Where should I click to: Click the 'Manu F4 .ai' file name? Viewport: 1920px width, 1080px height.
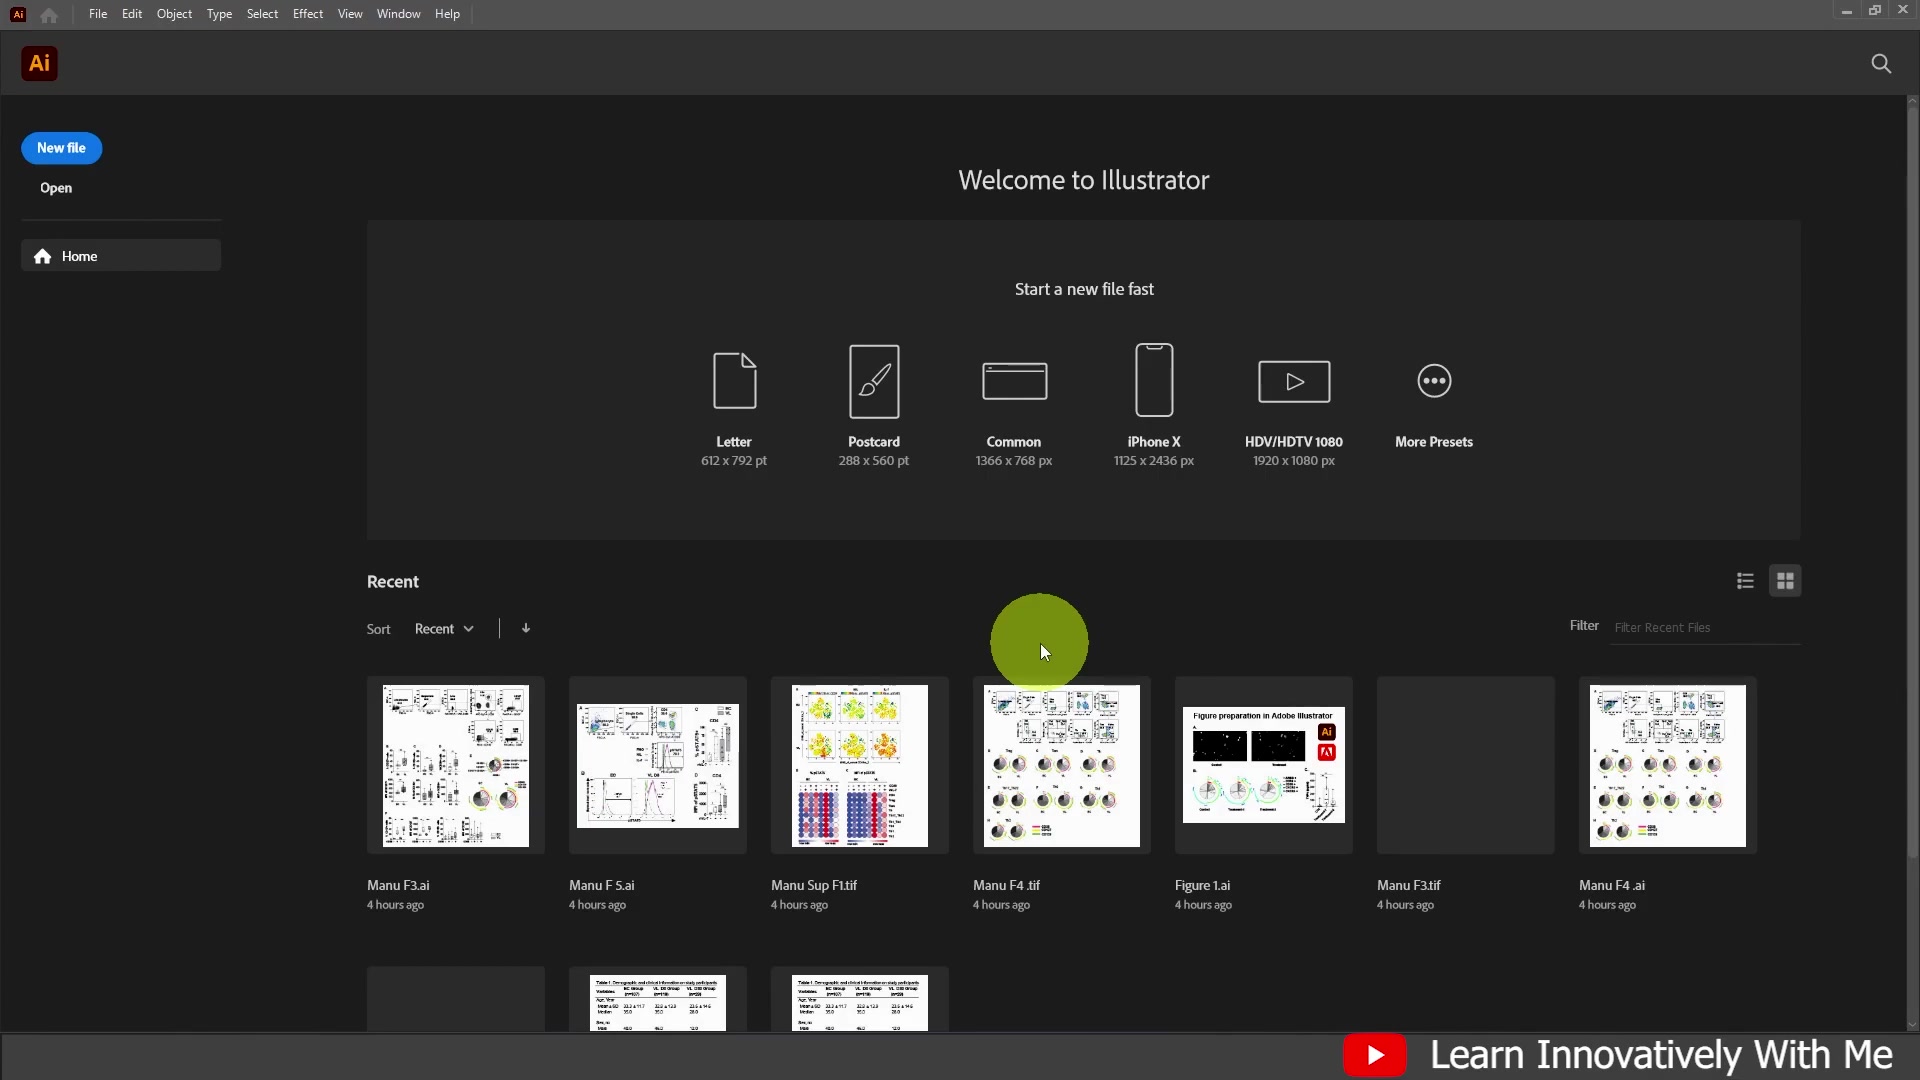tap(1612, 885)
